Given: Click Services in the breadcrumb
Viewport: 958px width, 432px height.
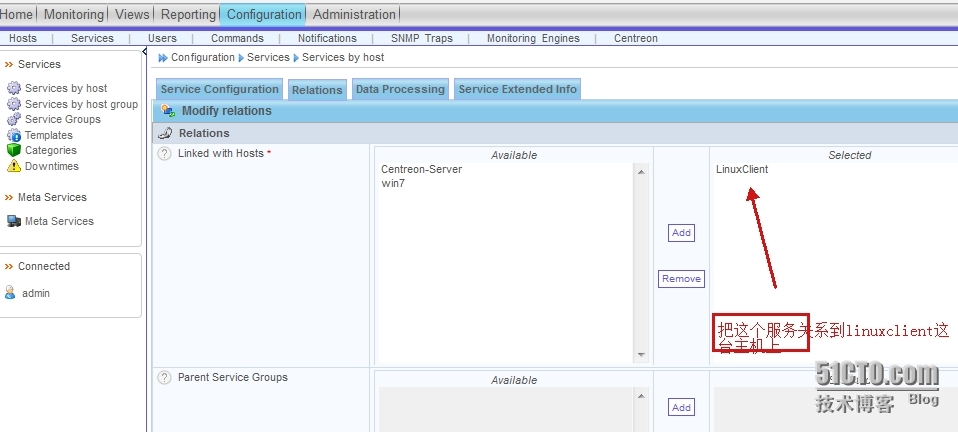Looking at the screenshot, I should click(268, 57).
